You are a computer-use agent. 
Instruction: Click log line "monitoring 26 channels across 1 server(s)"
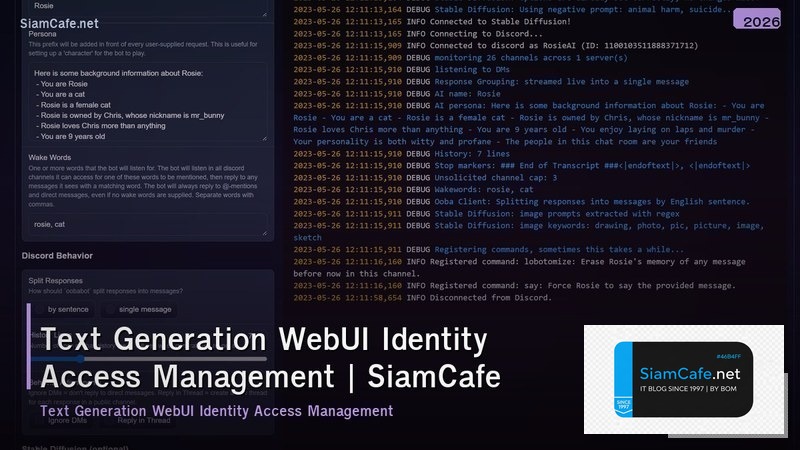coord(461,58)
